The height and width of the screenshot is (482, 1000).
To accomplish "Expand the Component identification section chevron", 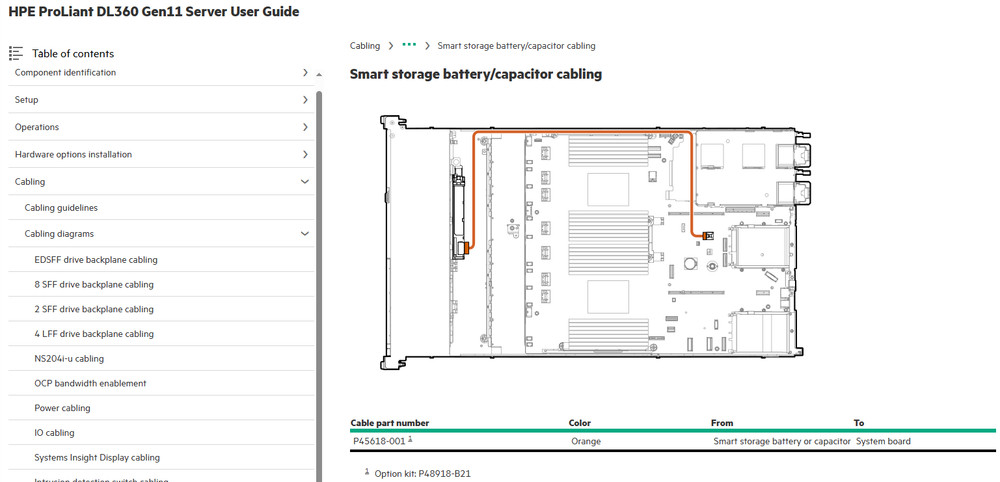I will 305,73.
